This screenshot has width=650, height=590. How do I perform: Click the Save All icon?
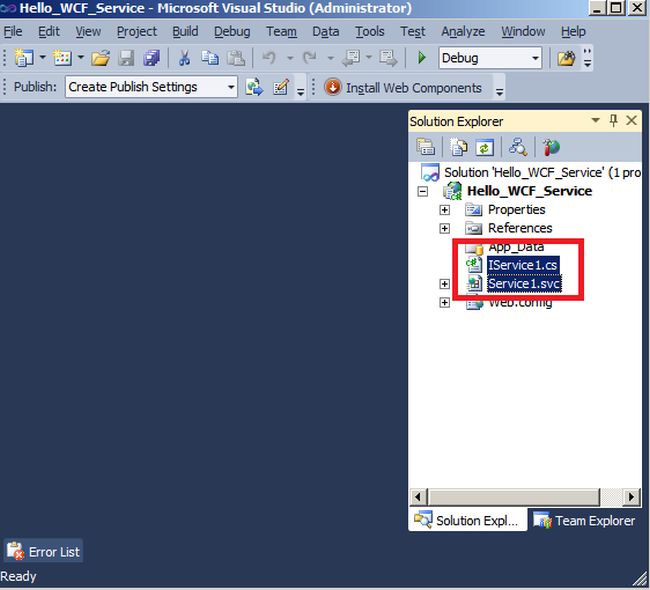click(x=151, y=58)
